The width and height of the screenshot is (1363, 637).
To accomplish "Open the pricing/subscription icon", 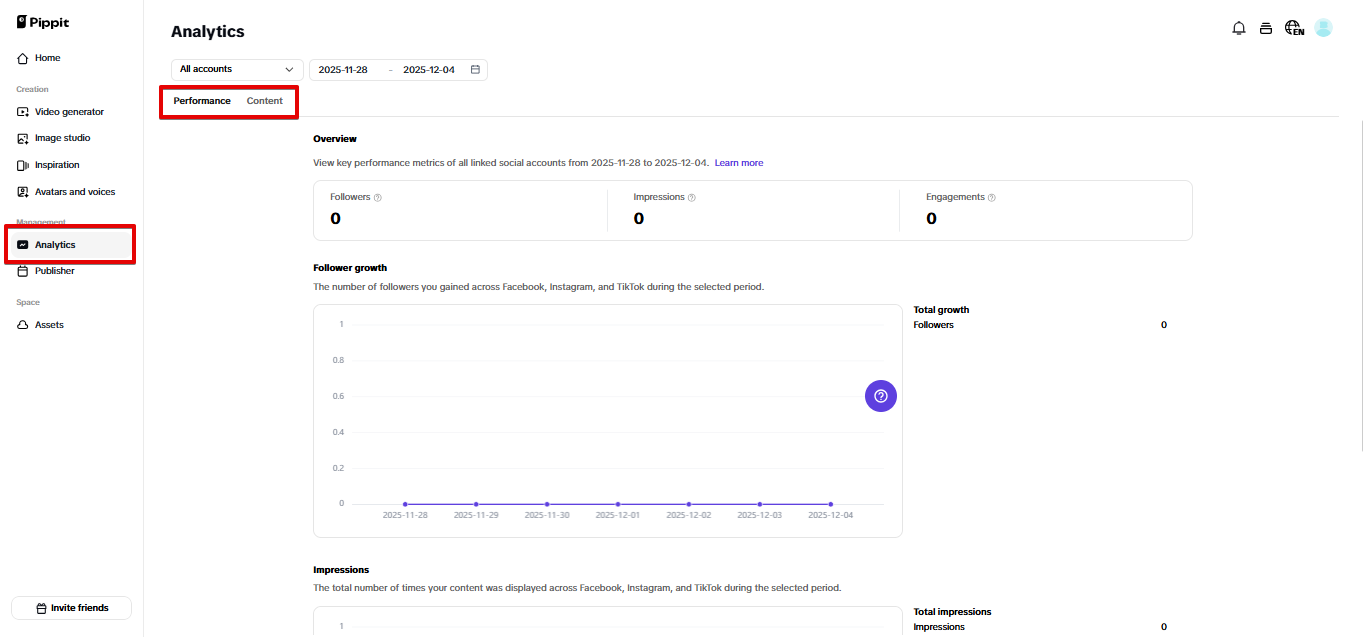I will click(1266, 28).
